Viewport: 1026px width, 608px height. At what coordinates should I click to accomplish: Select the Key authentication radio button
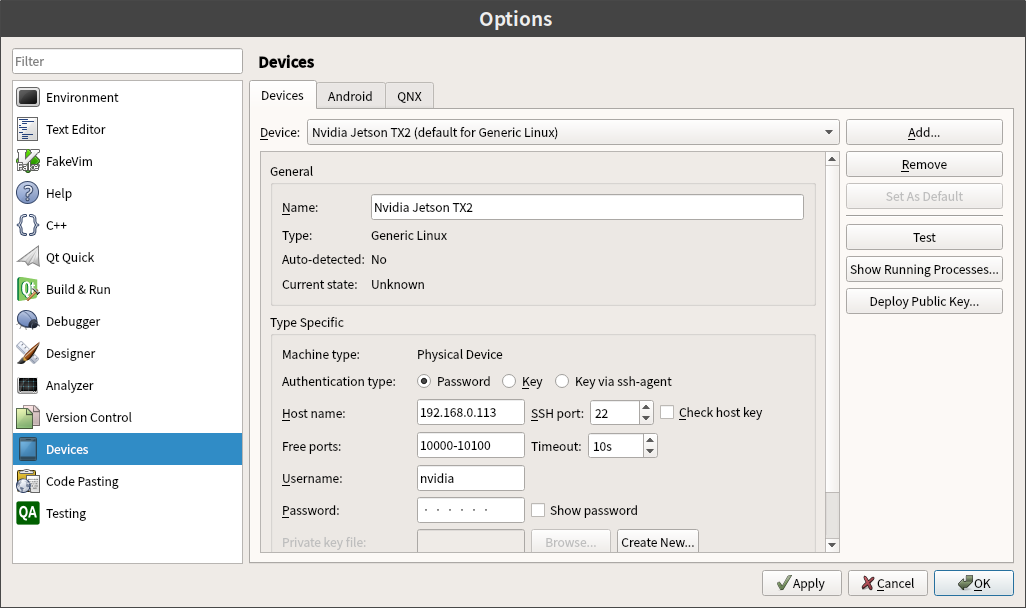pos(508,381)
